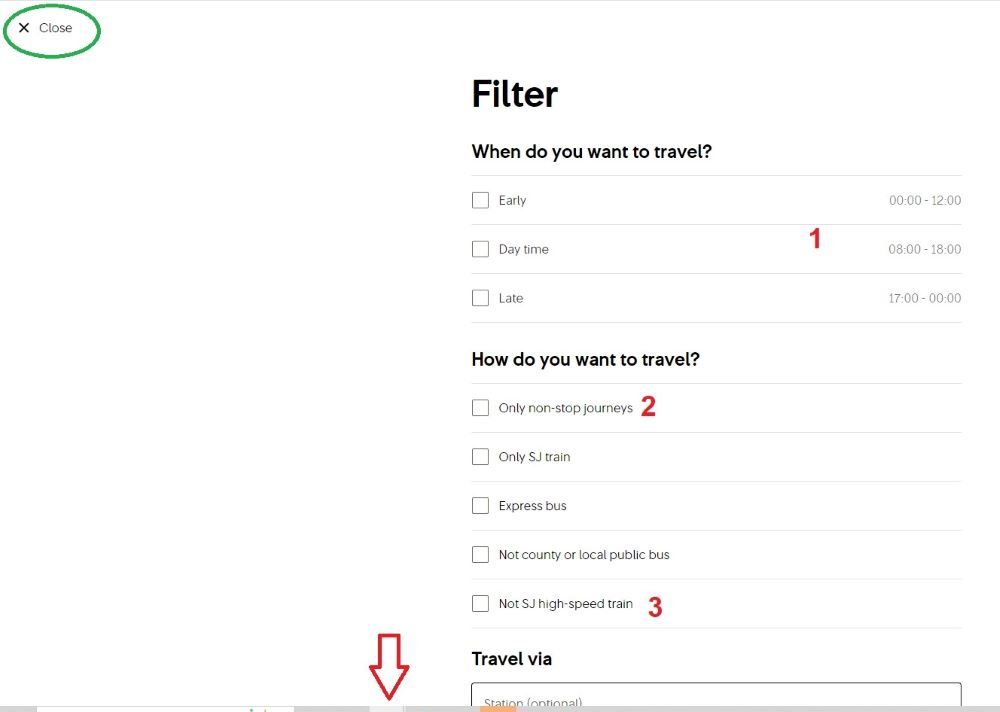Check the Only SJ train filter
This screenshot has width=1000, height=712.
(480, 456)
